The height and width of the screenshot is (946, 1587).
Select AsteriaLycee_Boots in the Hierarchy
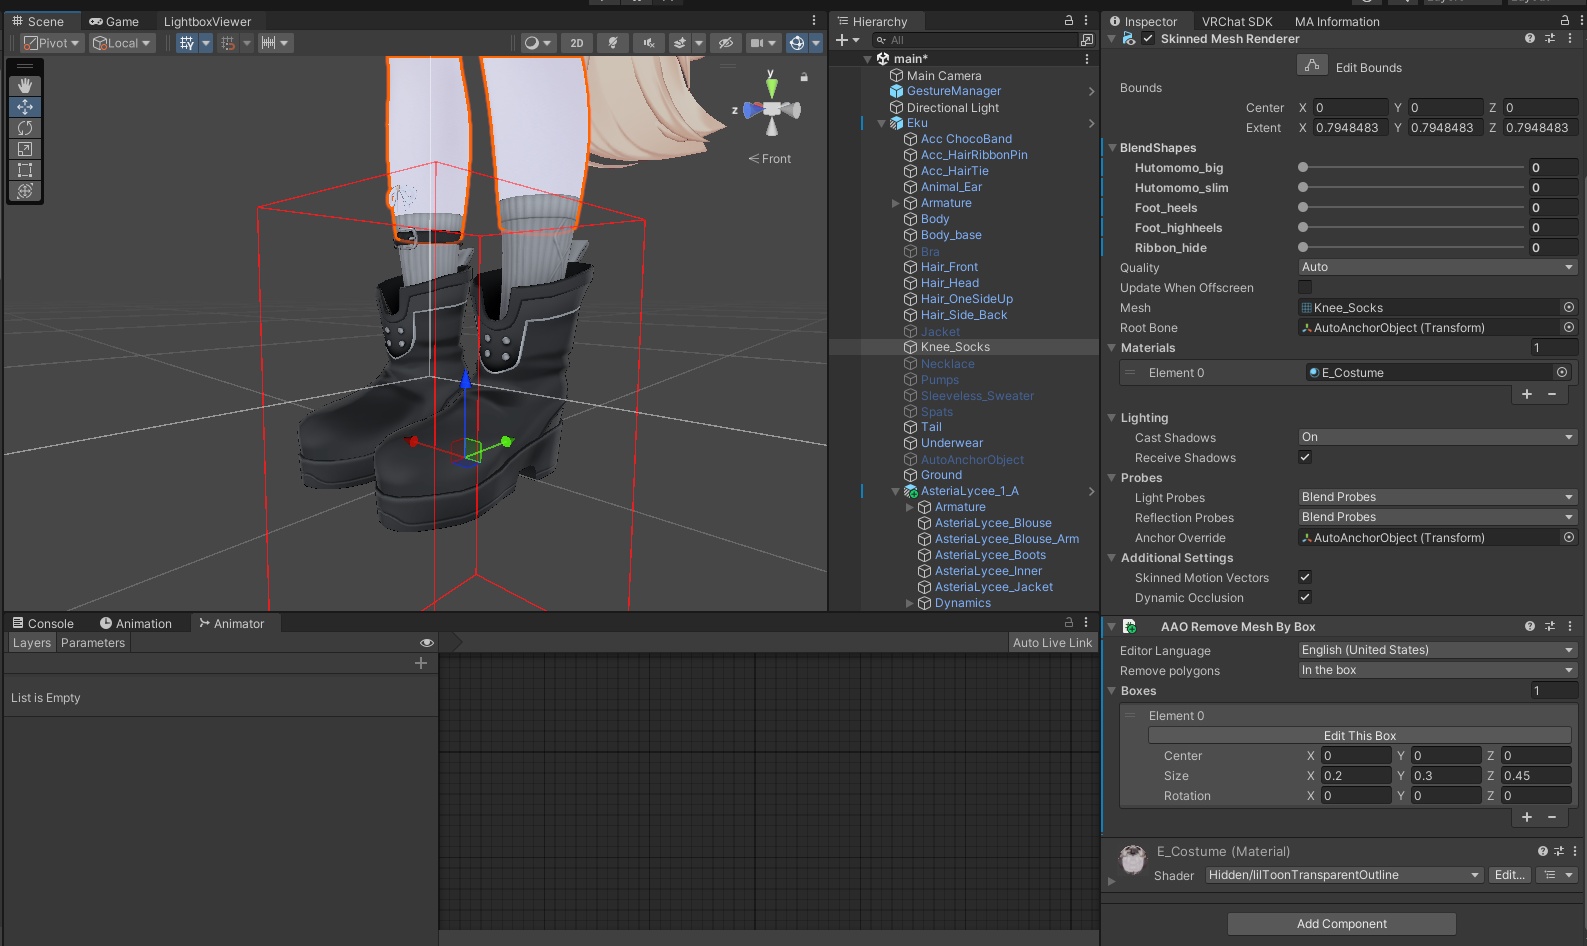990,555
